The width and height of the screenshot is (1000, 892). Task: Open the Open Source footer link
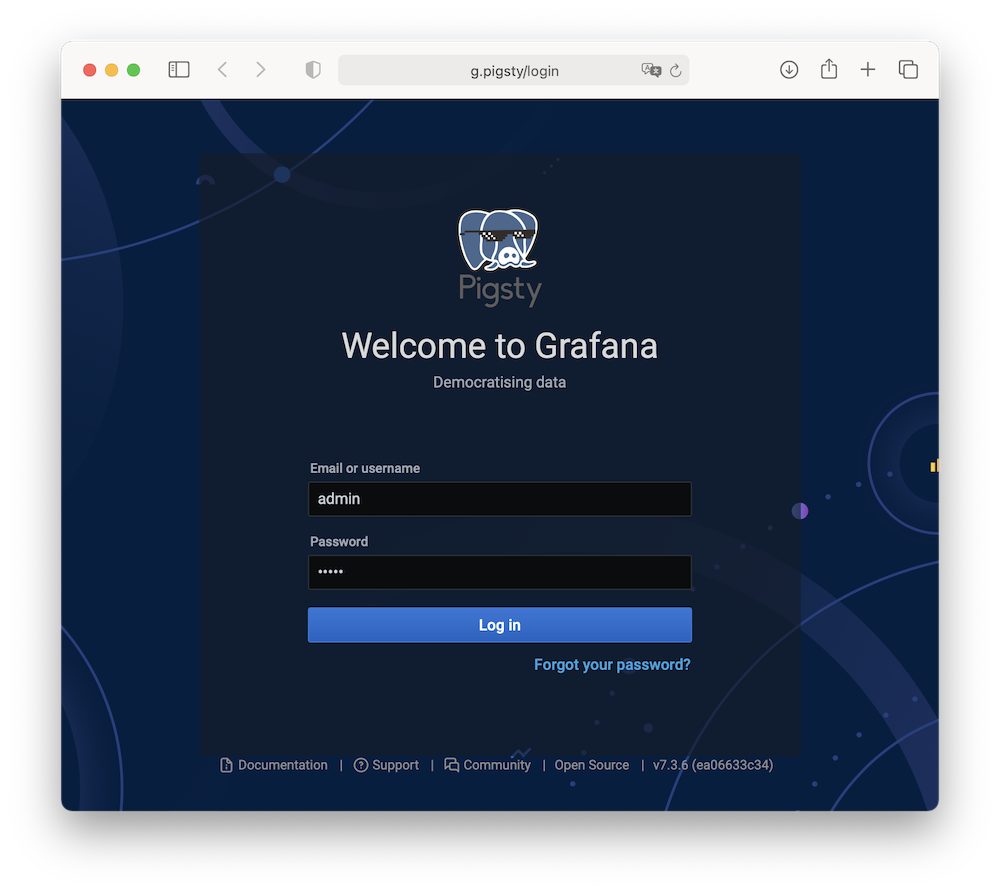point(591,765)
